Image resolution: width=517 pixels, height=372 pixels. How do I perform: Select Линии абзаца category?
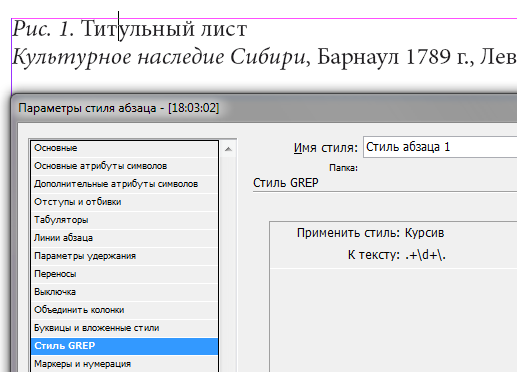125,238
